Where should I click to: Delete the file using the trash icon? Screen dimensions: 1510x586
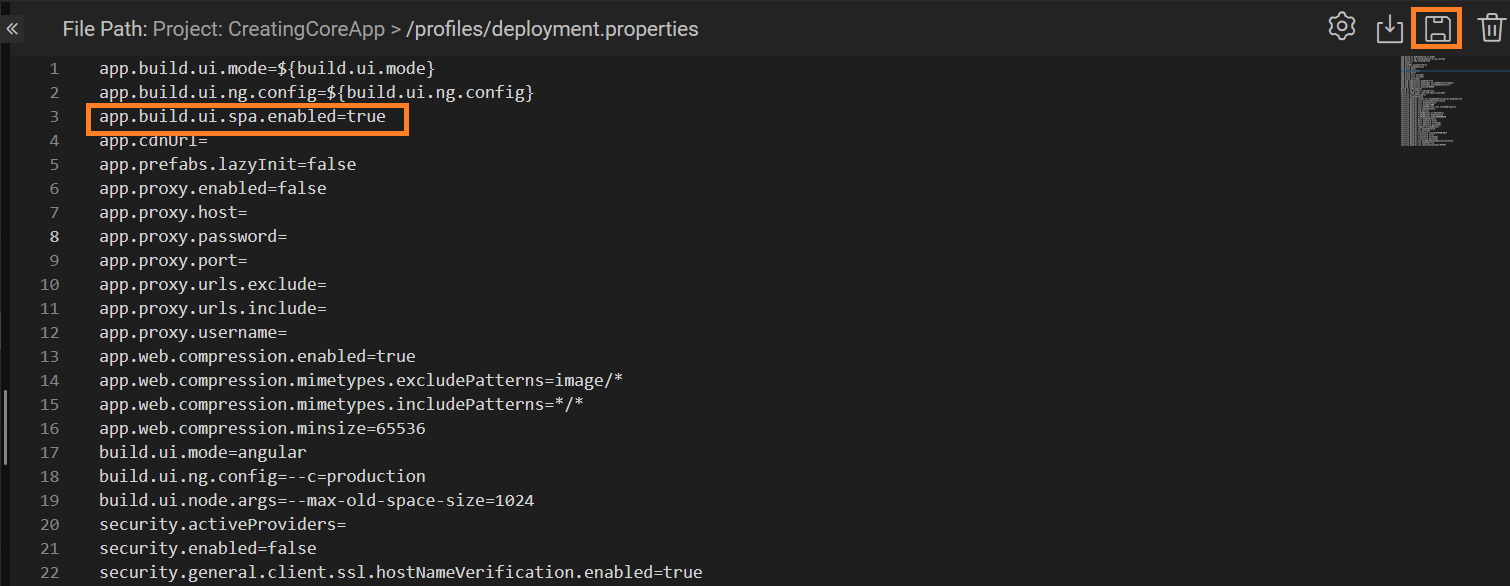tap(1490, 28)
